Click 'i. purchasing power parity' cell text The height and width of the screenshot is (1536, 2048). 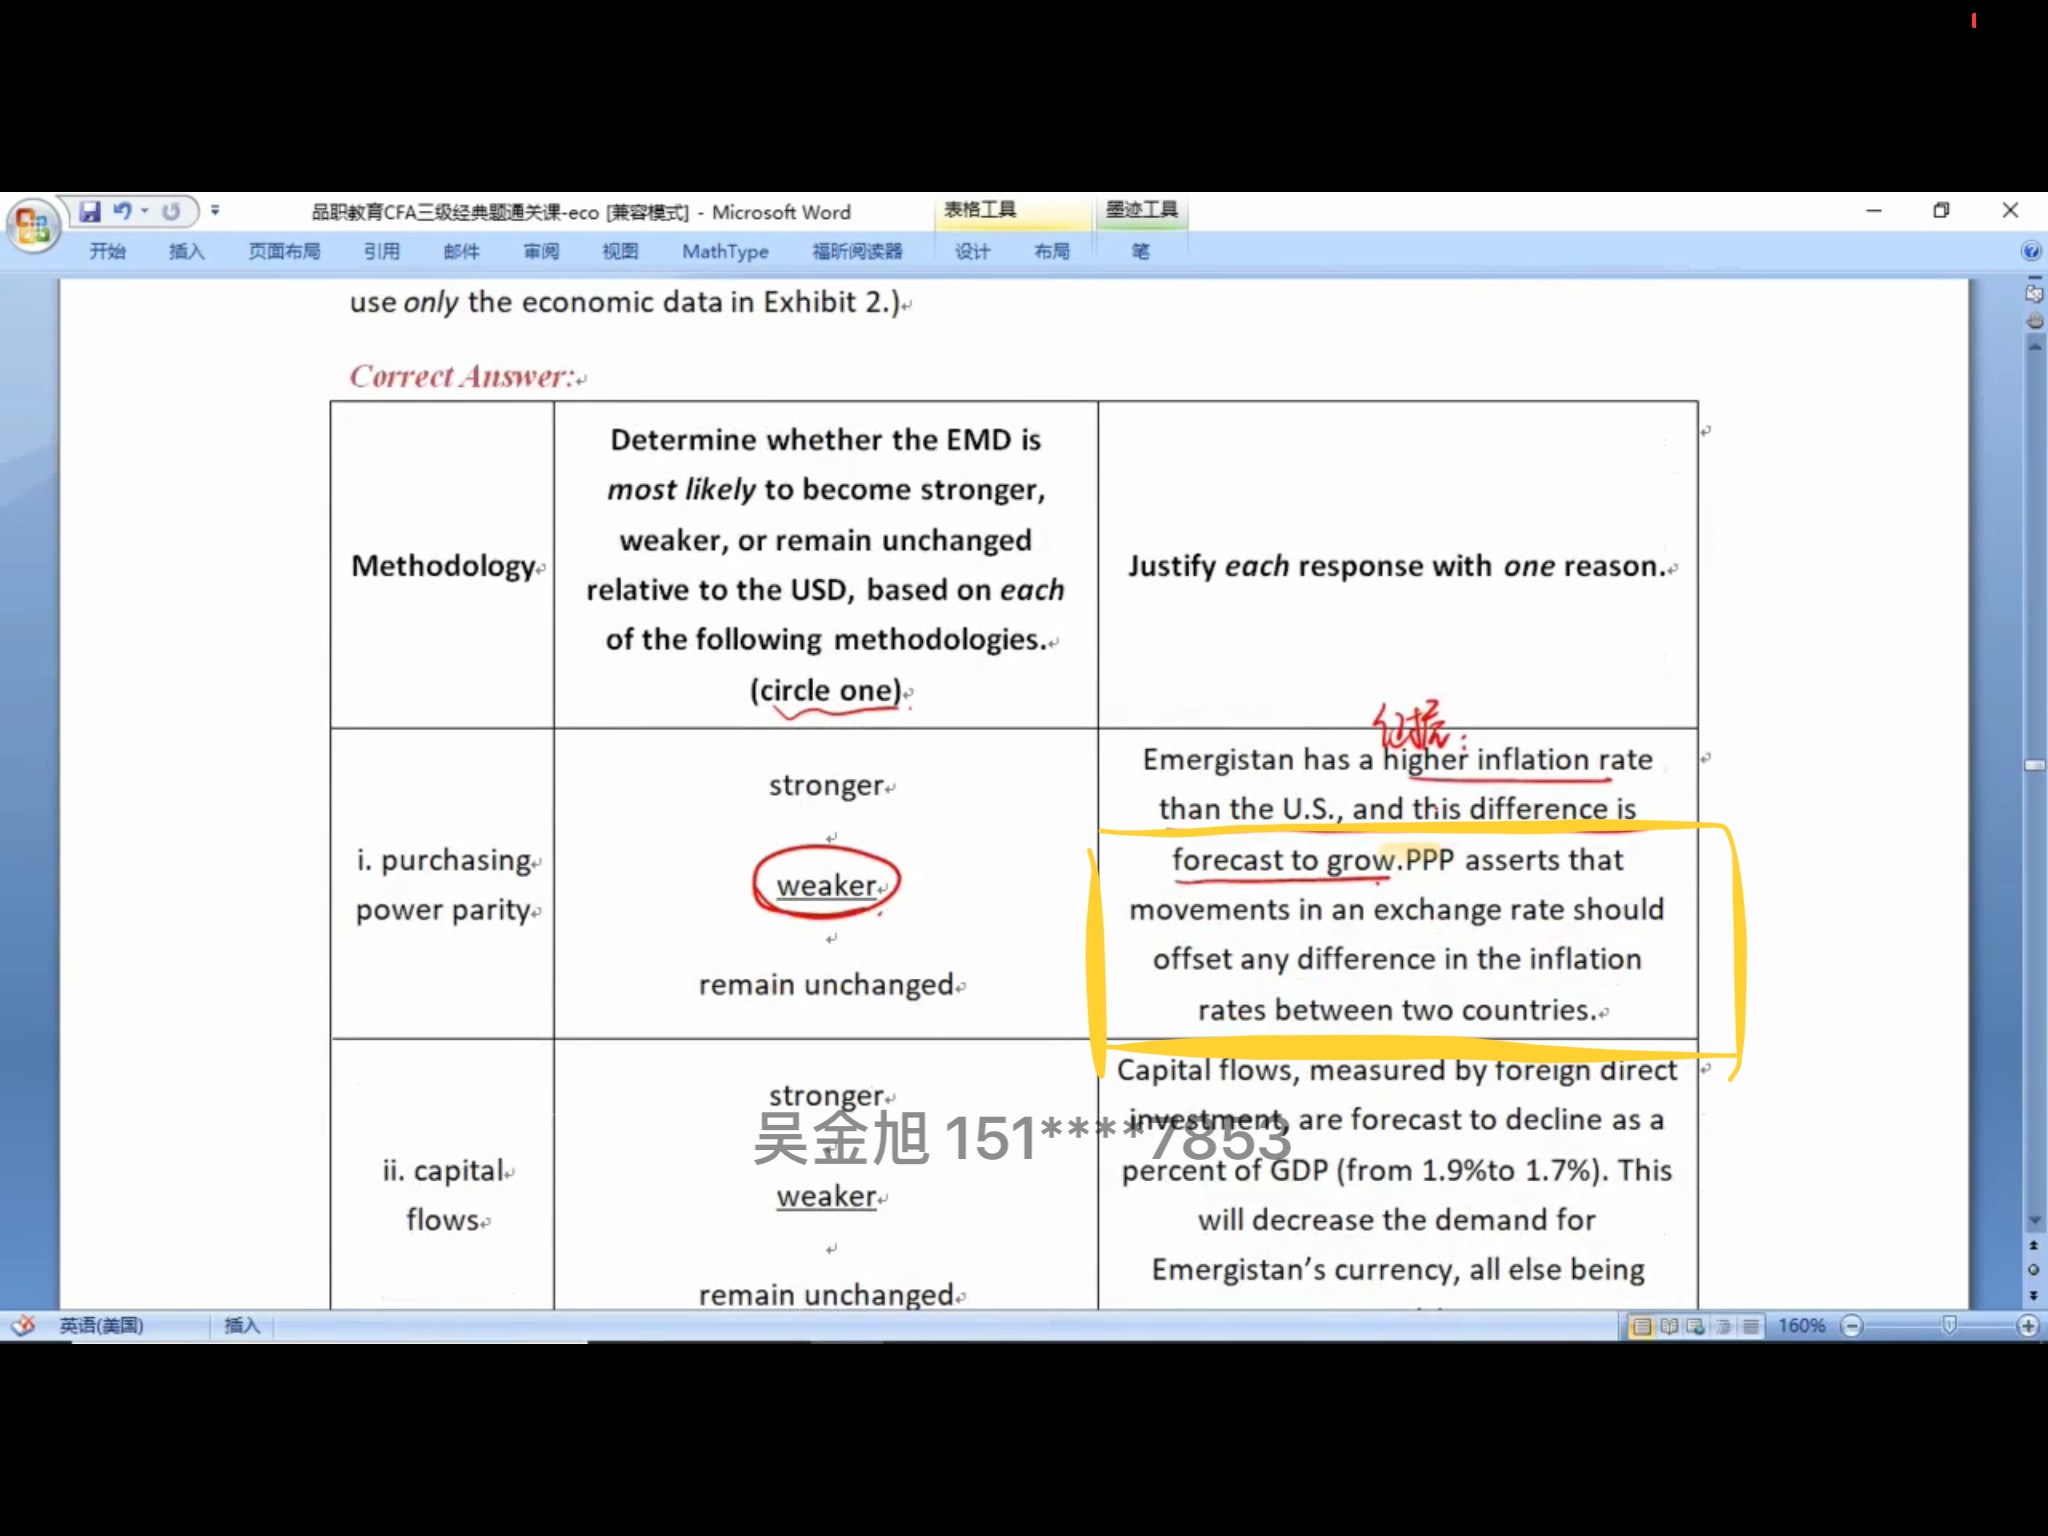pyautogui.click(x=446, y=885)
